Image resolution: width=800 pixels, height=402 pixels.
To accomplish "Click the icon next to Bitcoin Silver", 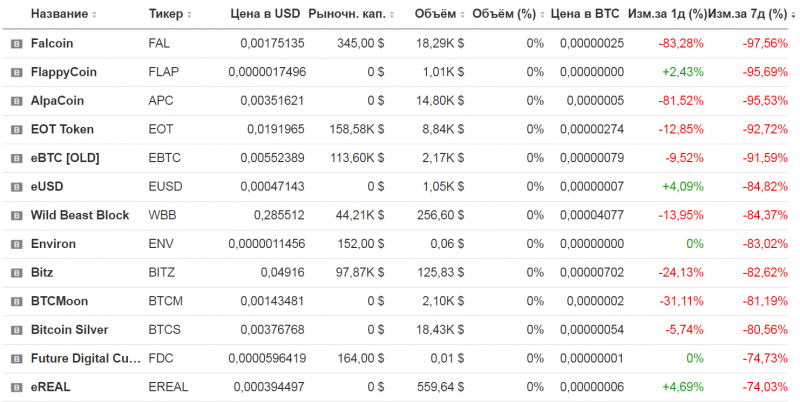I will pyautogui.click(x=16, y=330).
